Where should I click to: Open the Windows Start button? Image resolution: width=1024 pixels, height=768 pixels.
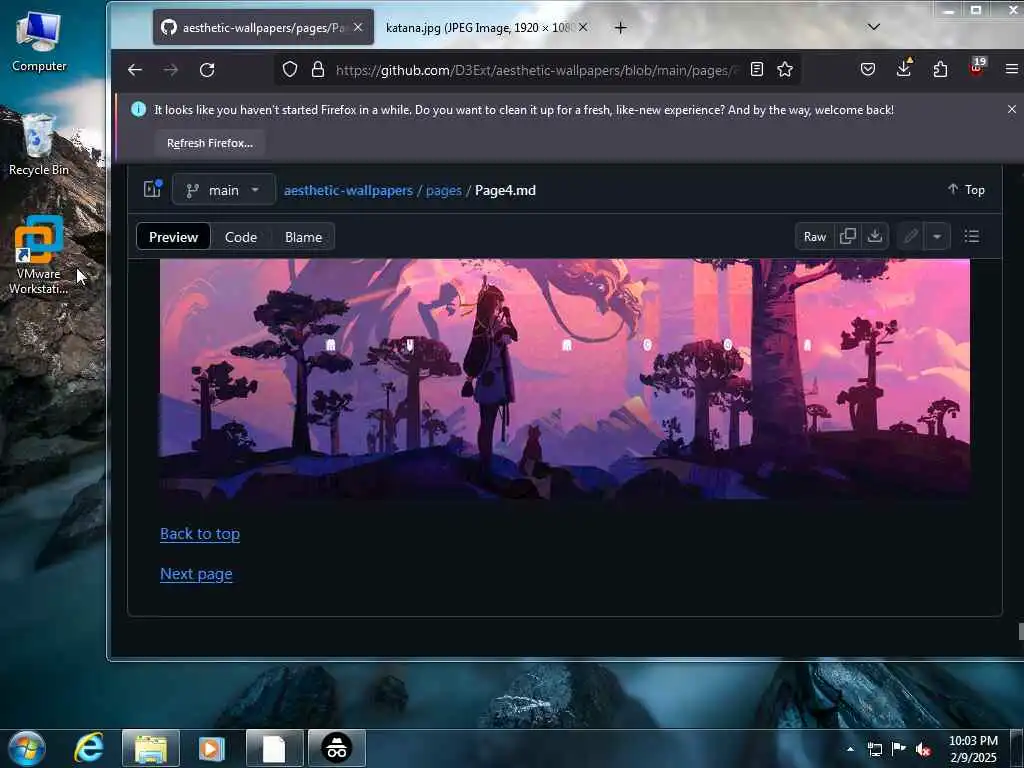[x=26, y=748]
